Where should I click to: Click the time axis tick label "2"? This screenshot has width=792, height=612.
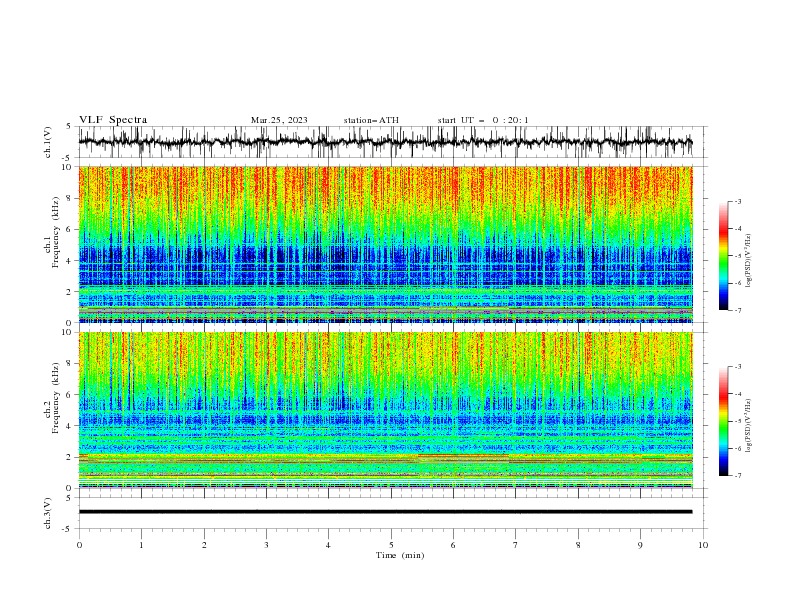(x=204, y=545)
